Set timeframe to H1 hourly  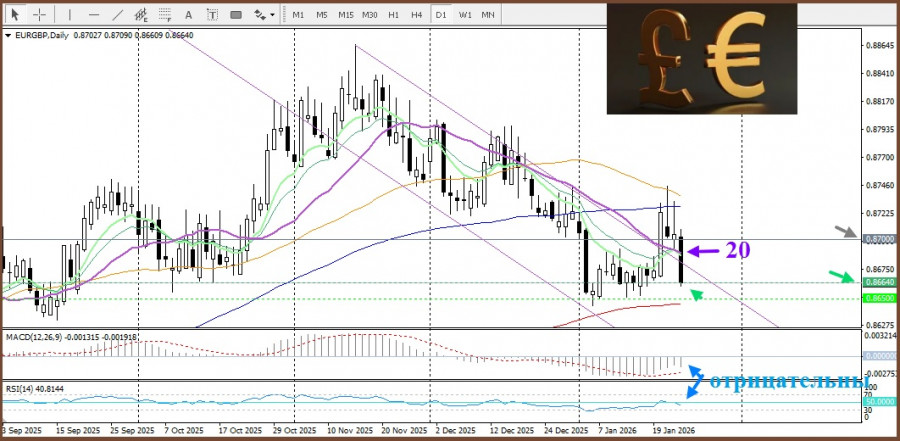(394, 15)
